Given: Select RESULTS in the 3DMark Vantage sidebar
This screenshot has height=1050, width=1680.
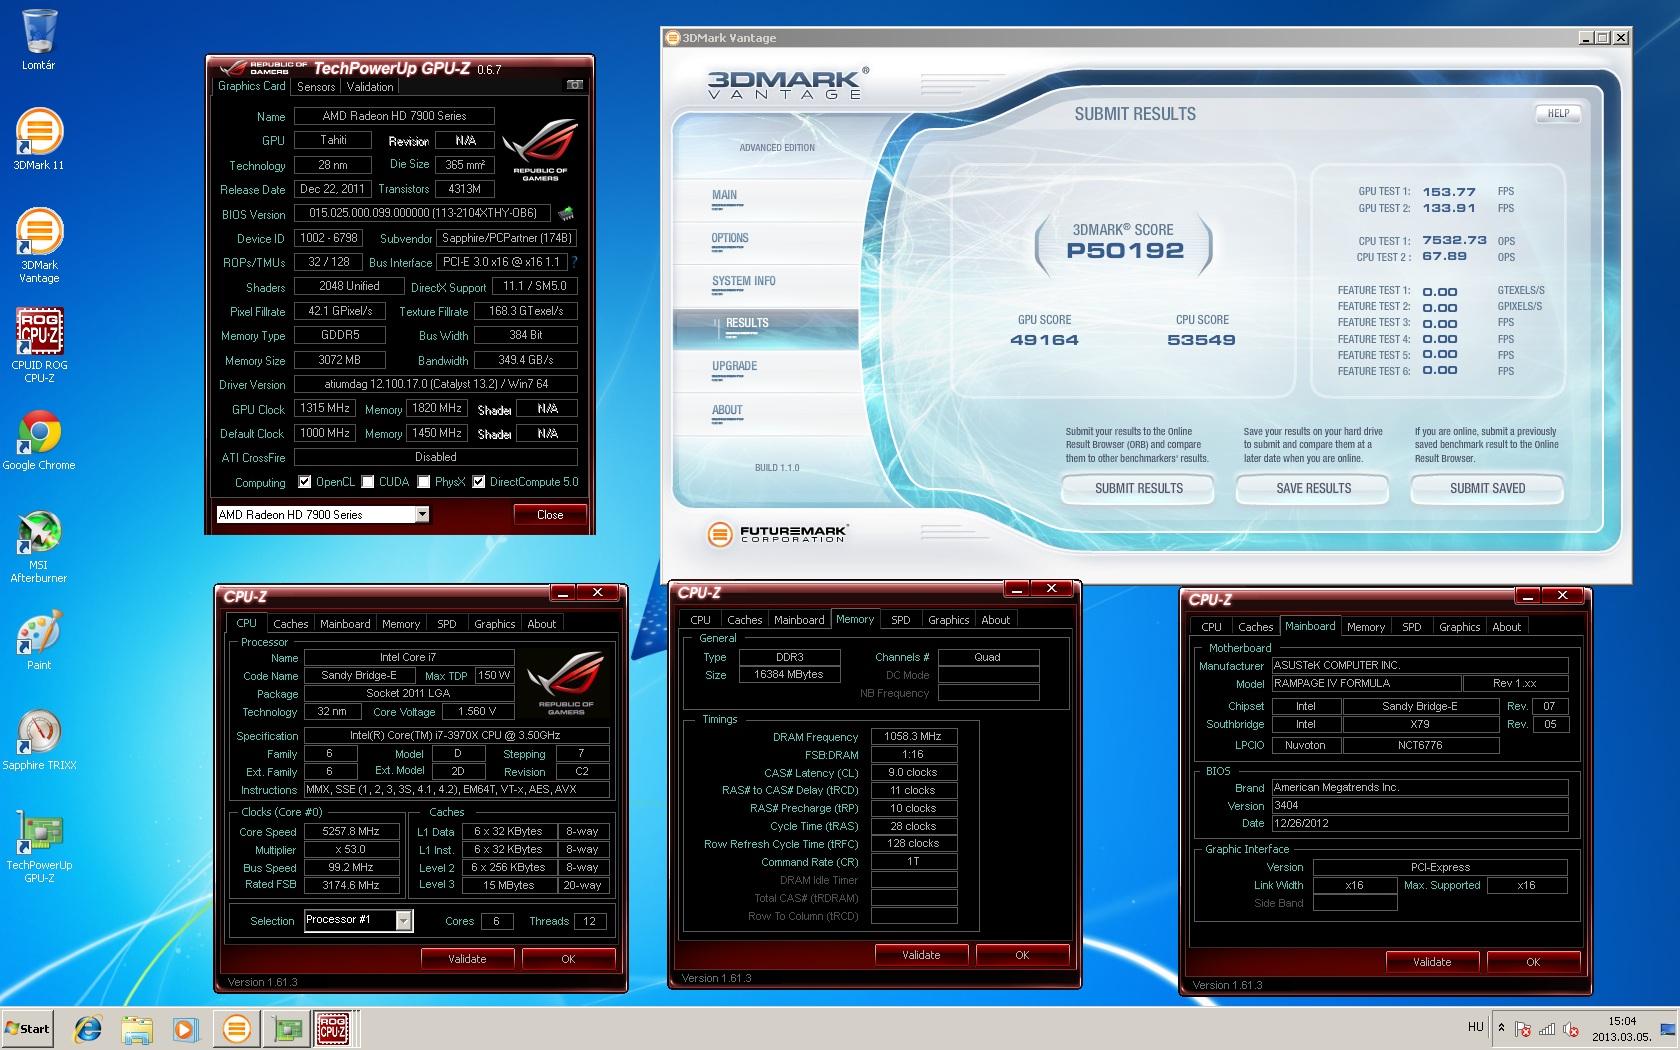Looking at the screenshot, I should tap(766, 329).
